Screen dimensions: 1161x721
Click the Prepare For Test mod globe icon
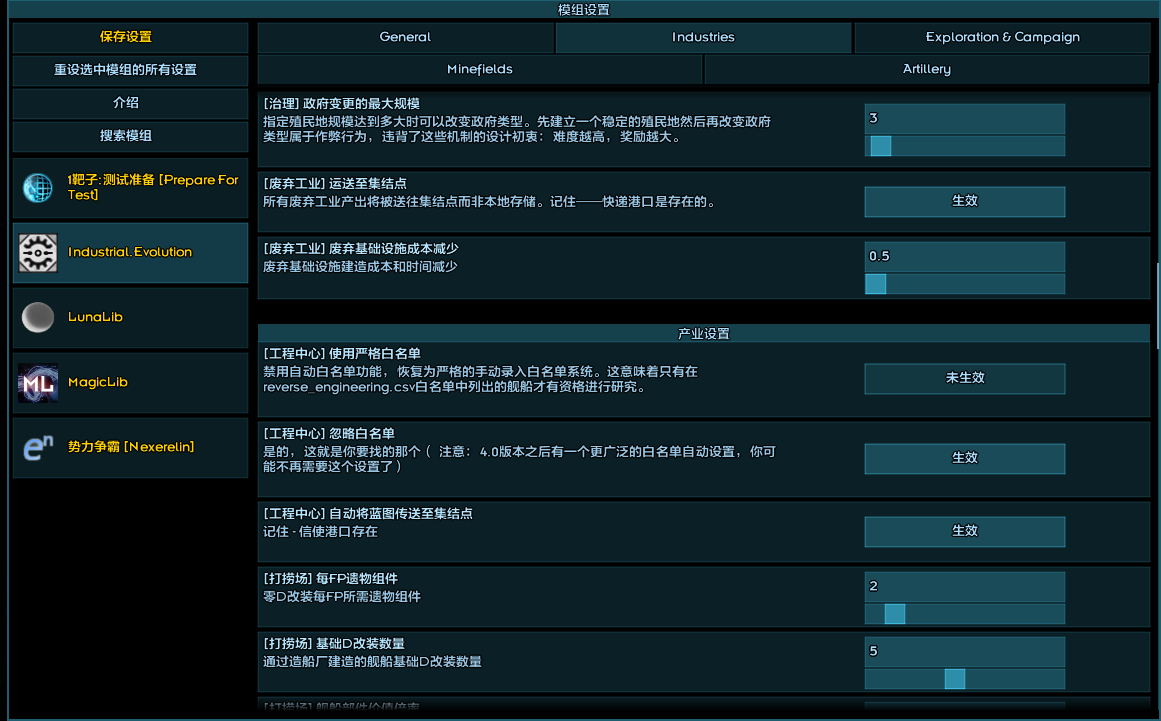click(38, 187)
